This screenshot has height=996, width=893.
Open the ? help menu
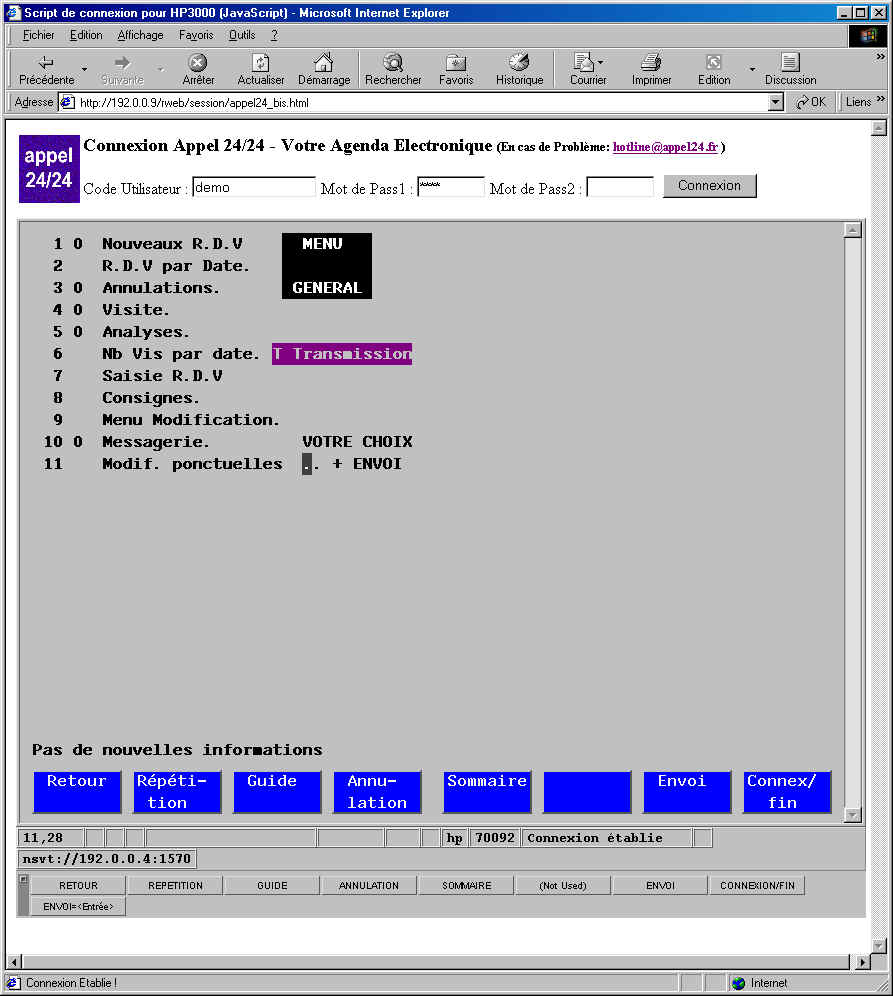(x=274, y=36)
